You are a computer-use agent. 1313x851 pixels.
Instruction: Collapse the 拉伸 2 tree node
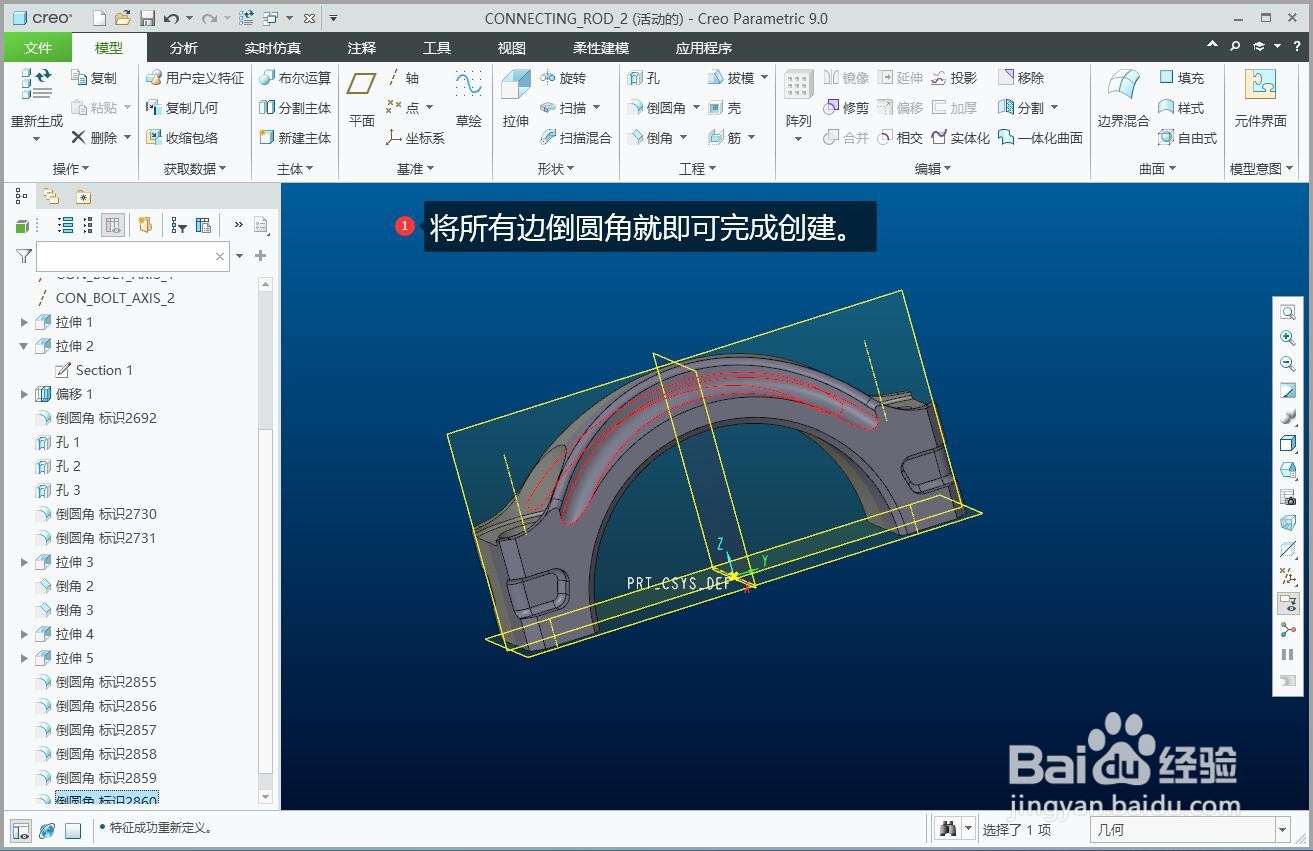24,346
